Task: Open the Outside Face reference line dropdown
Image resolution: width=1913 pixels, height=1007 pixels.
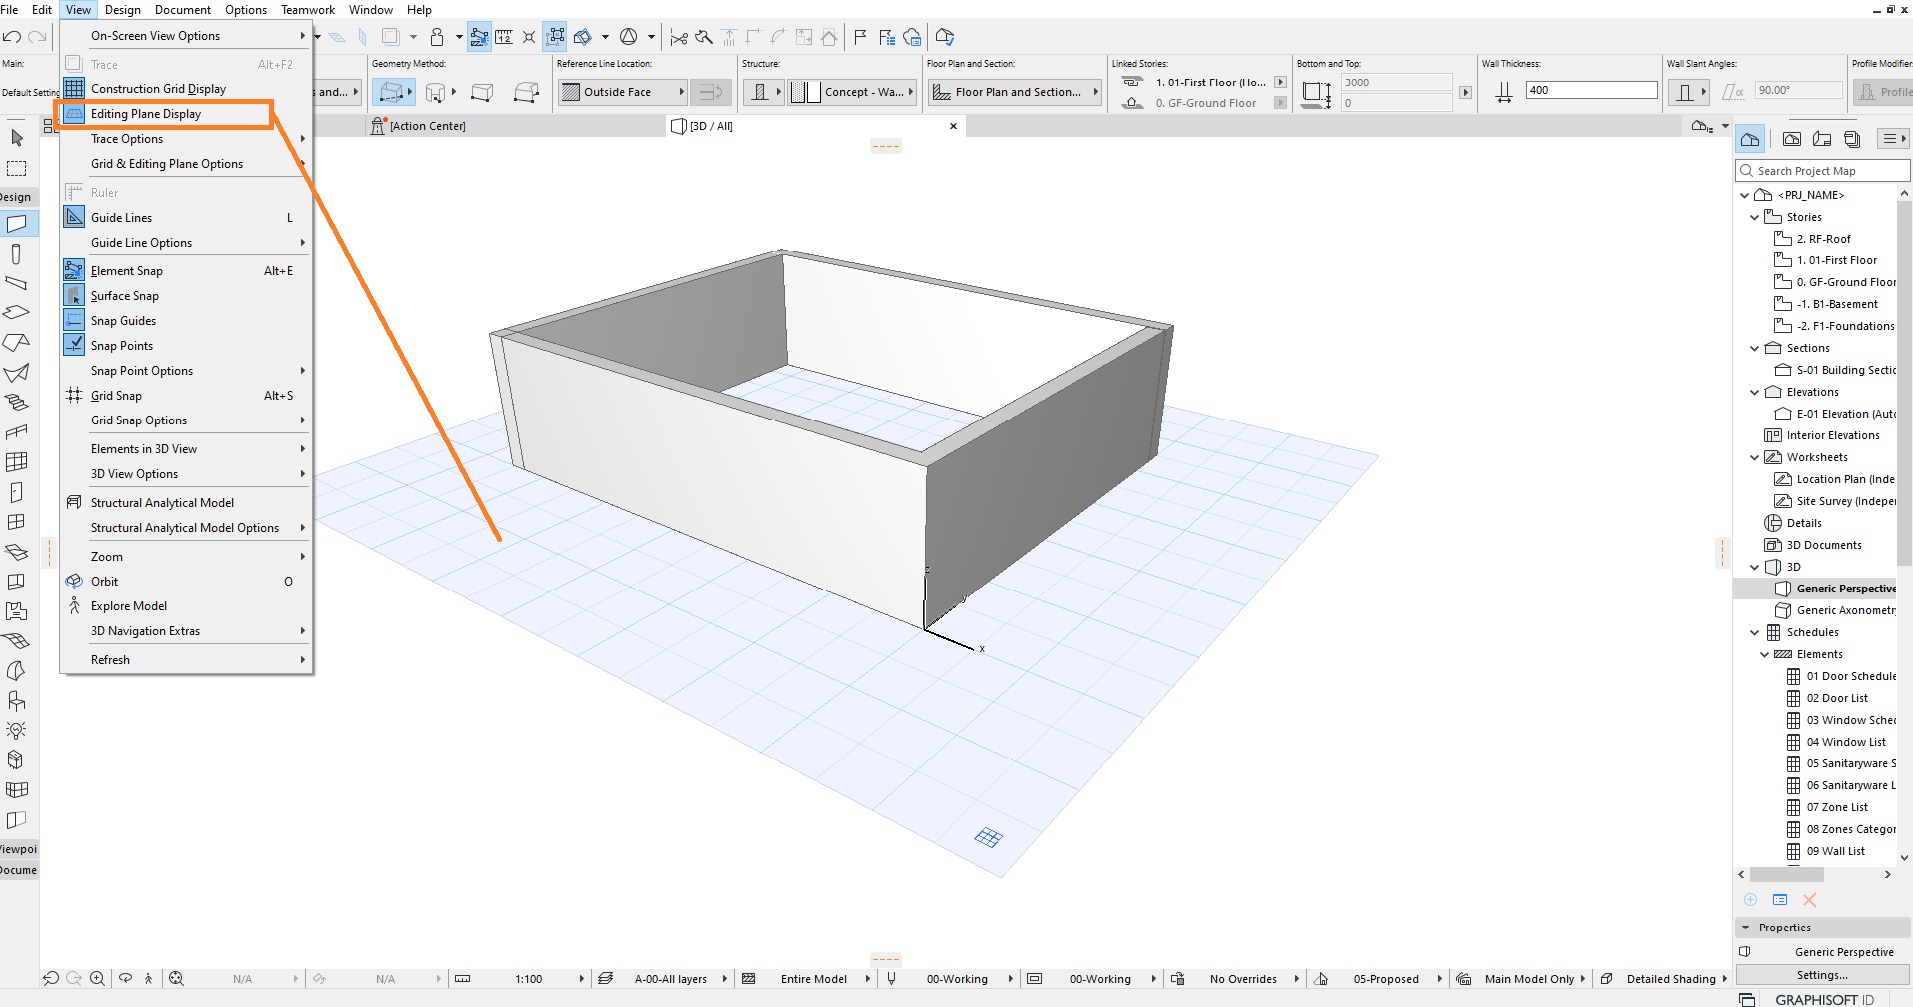Action: pos(623,92)
